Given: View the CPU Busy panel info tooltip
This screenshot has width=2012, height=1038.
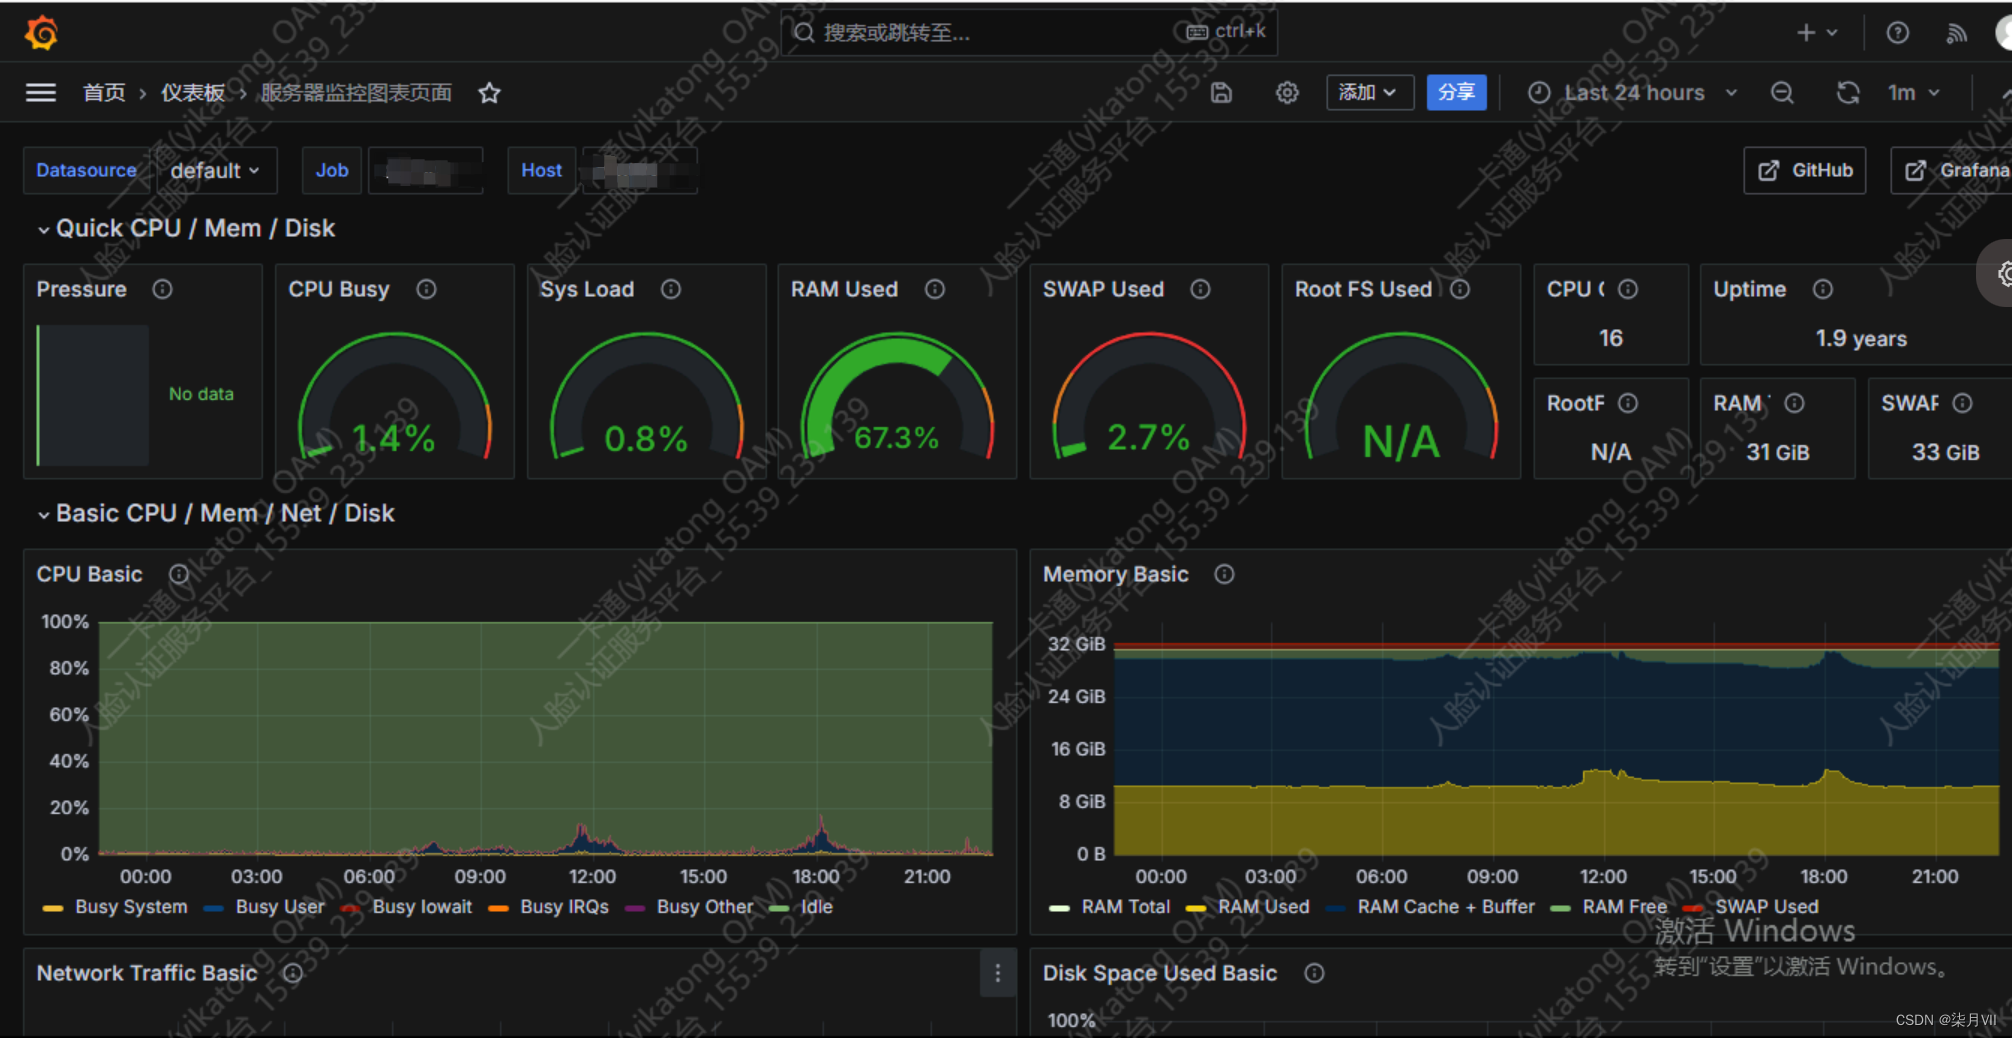Looking at the screenshot, I should tap(426, 289).
